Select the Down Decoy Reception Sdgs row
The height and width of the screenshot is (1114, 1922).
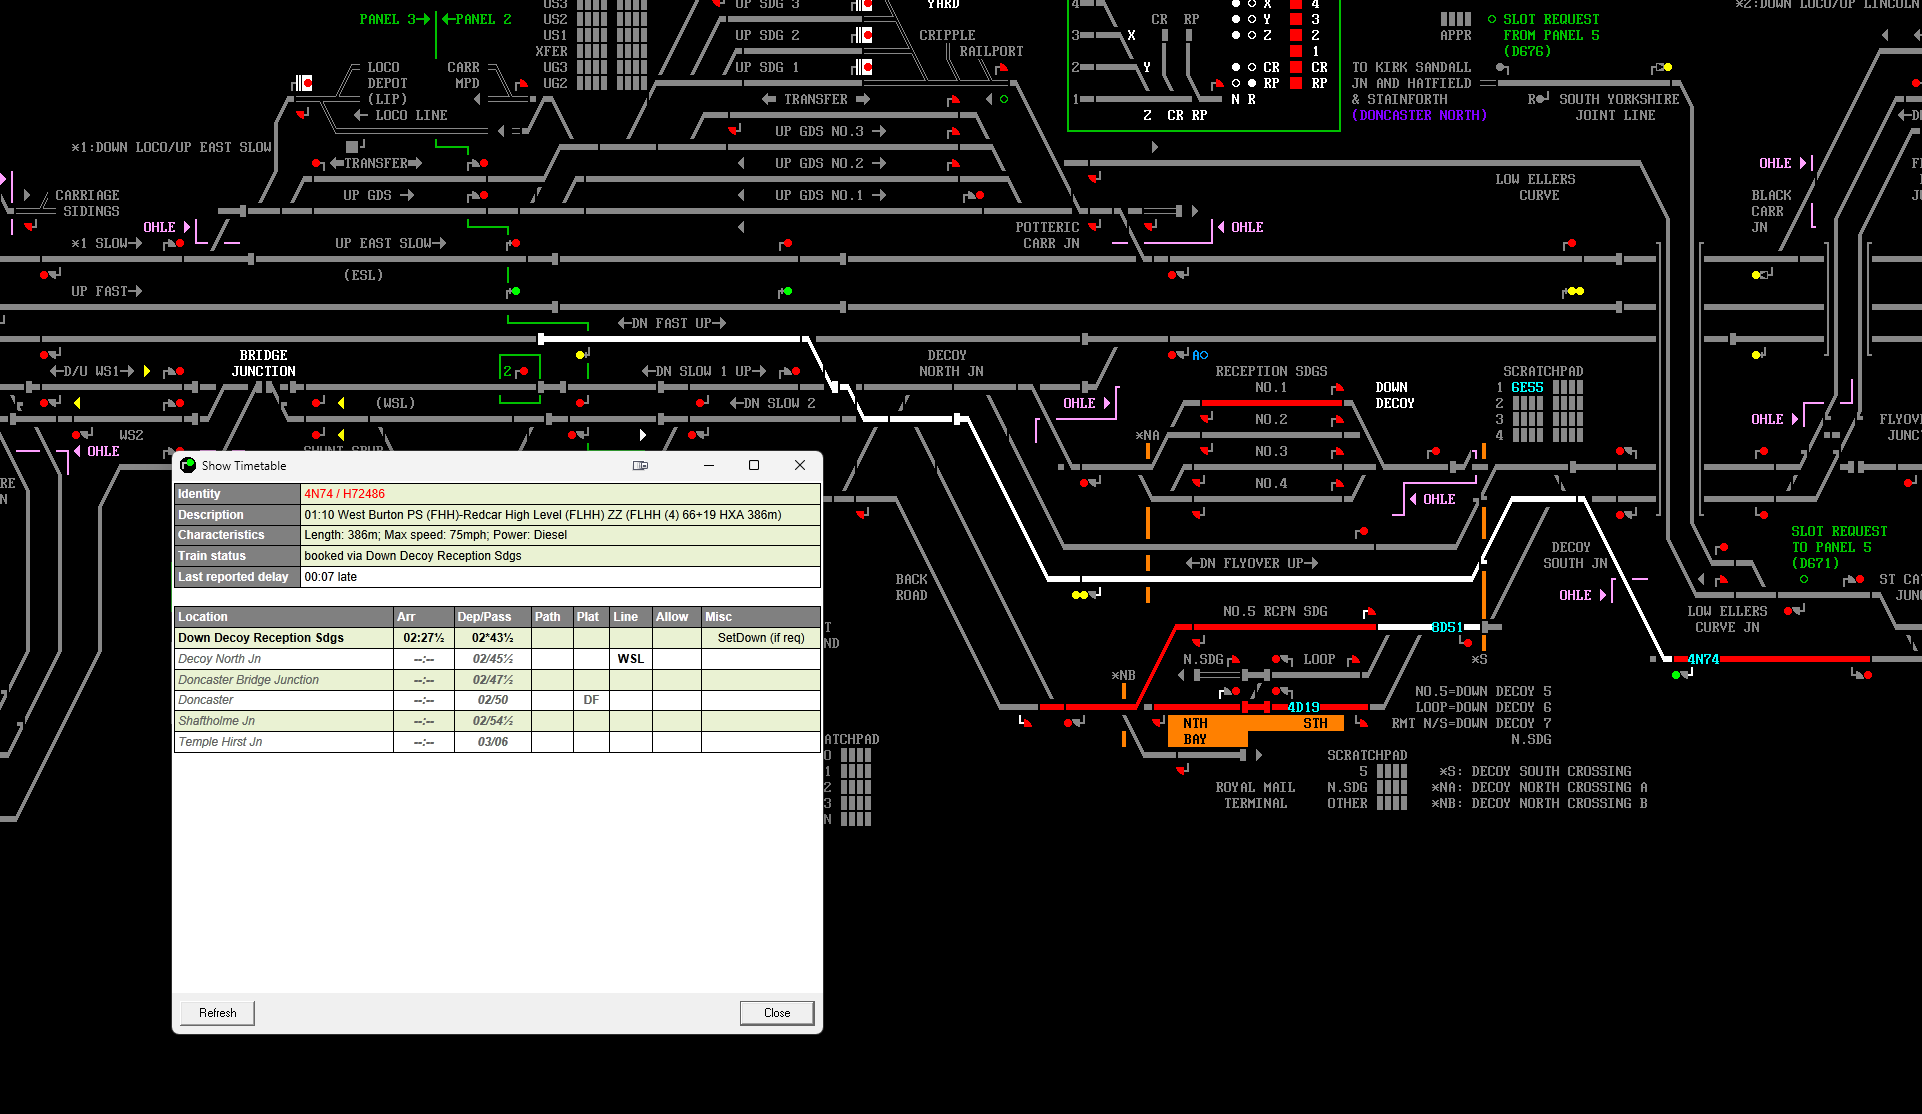pyautogui.click(x=497, y=638)
